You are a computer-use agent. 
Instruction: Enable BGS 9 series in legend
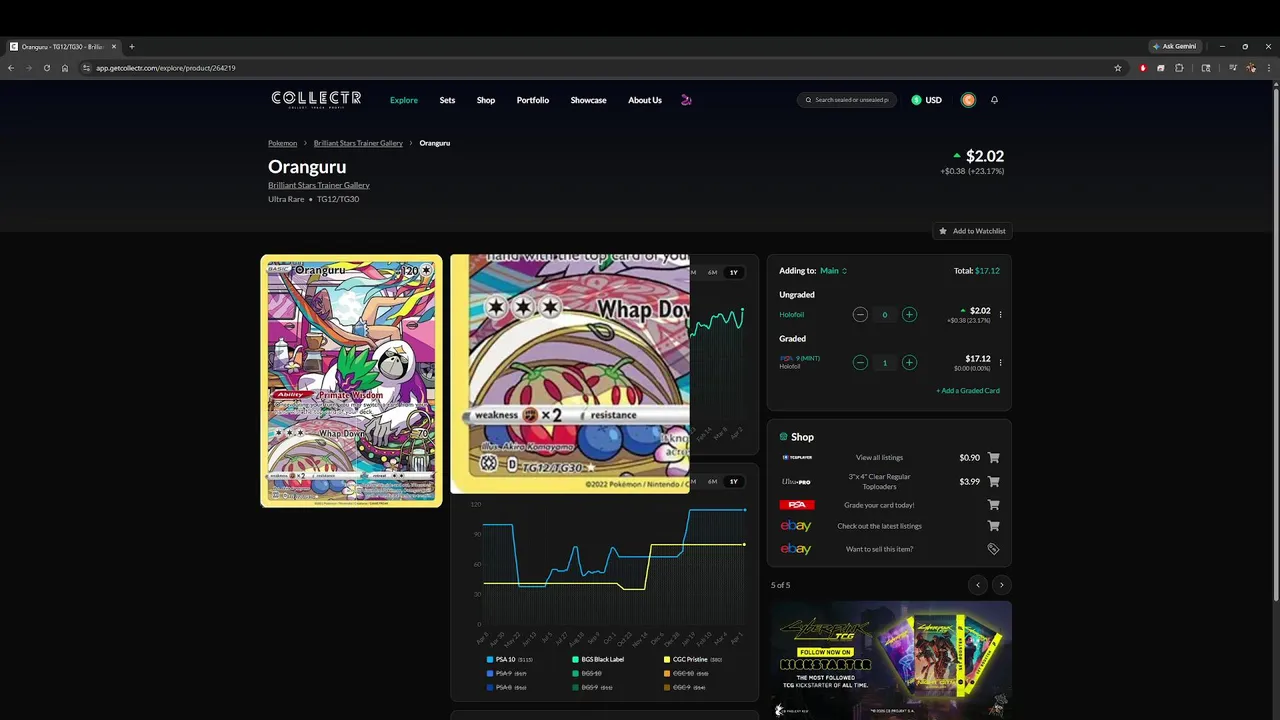(x=592, y=688)
